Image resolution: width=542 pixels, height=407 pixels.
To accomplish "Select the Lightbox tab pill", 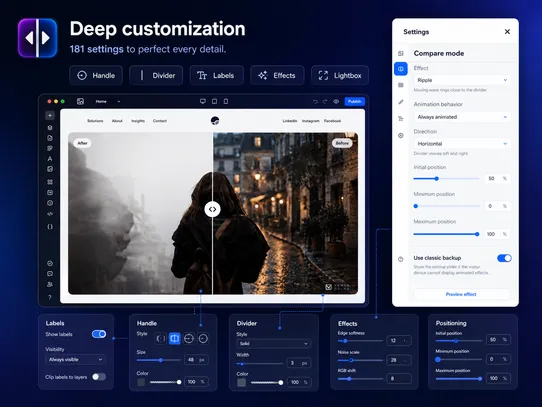I will (x=340, y=75).
